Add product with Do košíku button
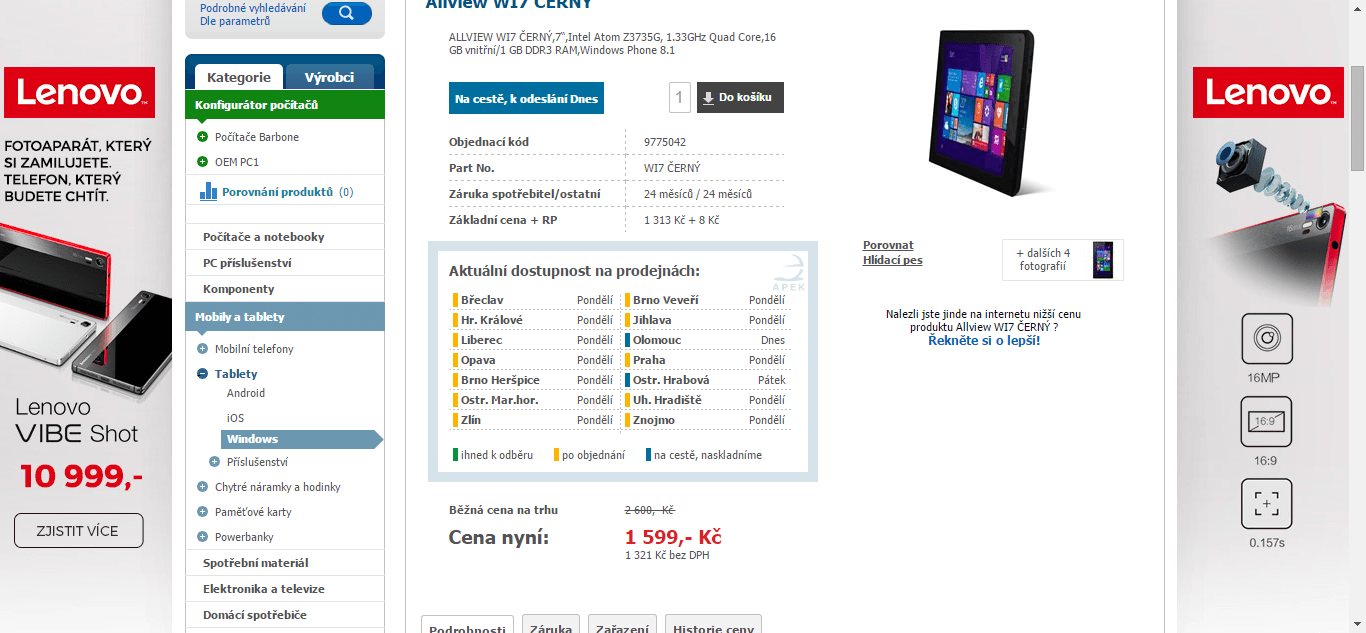The width and height of the screenshot is (1366, 633). pyautogui.click(x=740, y=98)
